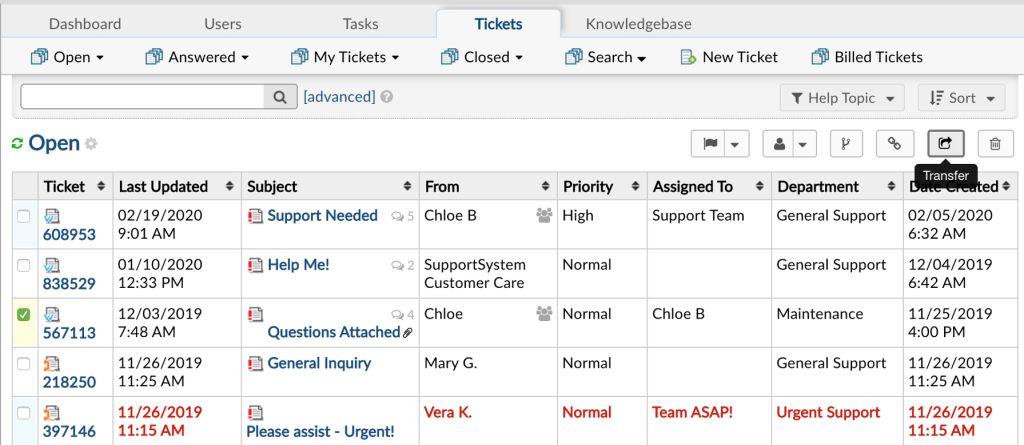
Task: Expand the Sort dropdown
Action: (x=961, y=98)
